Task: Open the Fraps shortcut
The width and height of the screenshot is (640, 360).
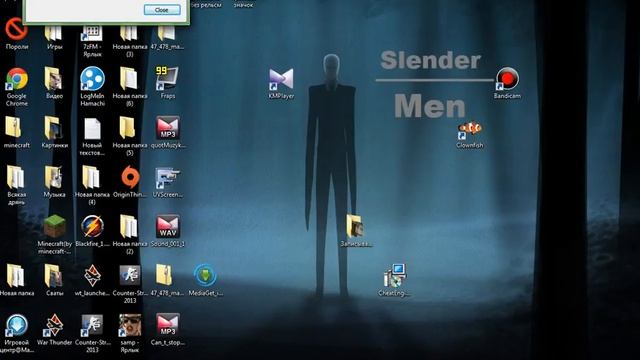Action: 167,78
